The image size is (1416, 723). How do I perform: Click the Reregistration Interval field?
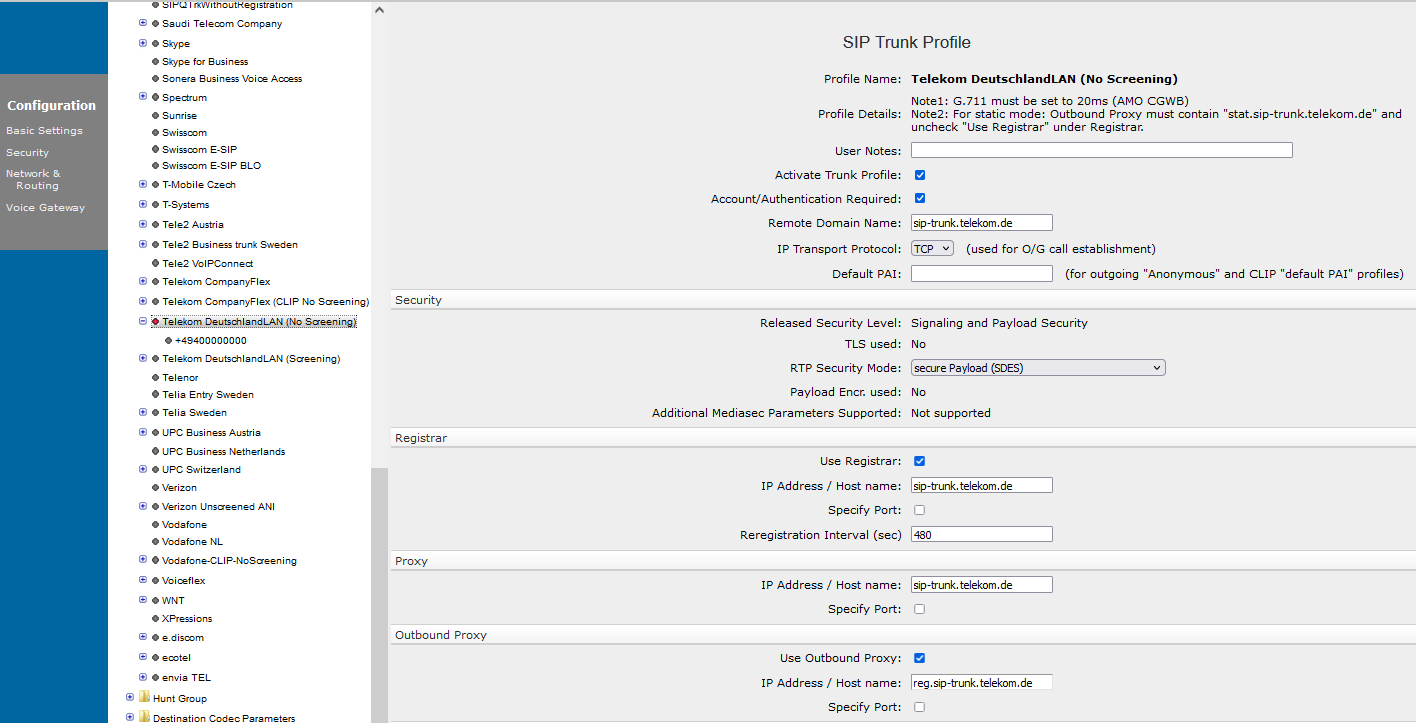[982, 535]
